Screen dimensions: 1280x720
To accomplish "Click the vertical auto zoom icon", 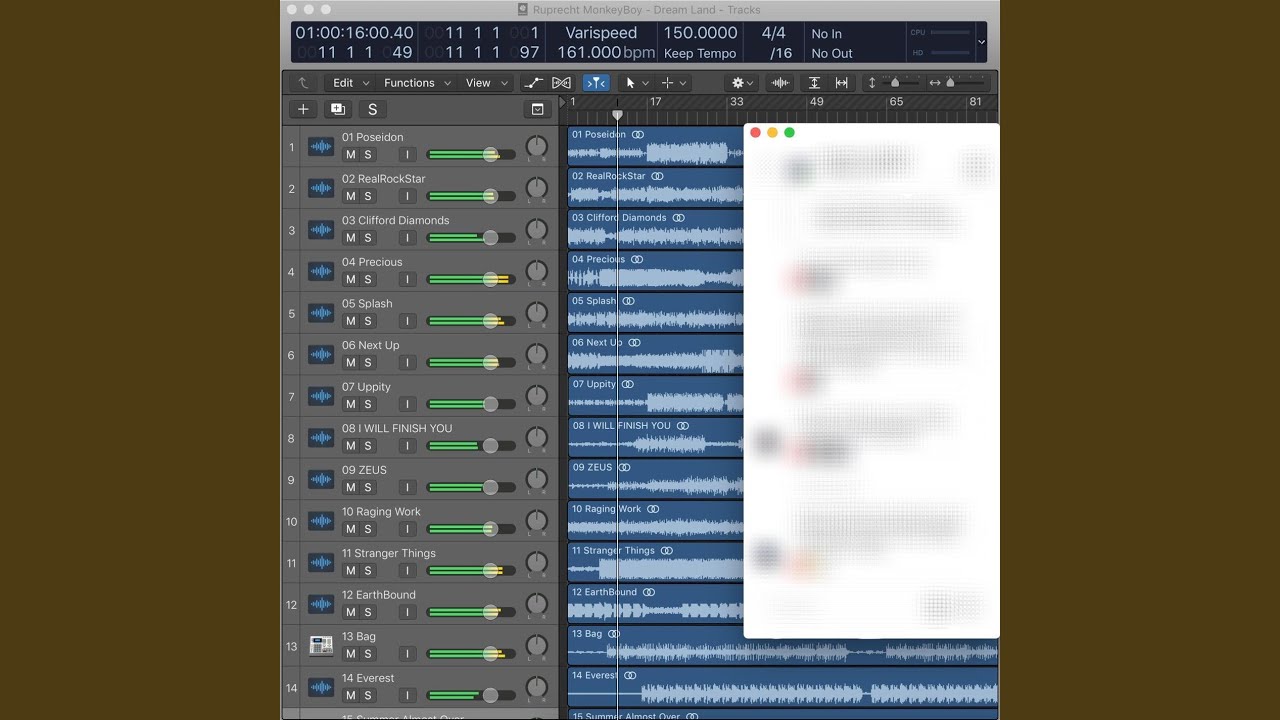I will coord(814,83).
